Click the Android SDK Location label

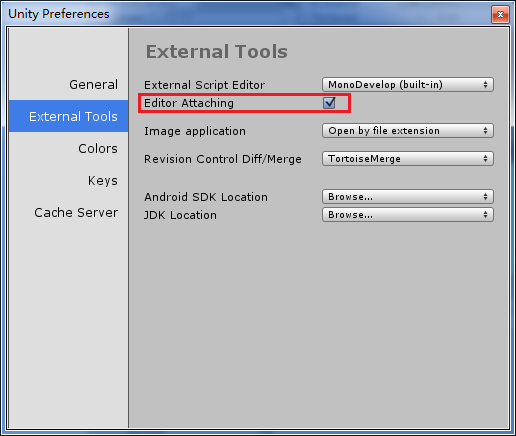[206, 197]
